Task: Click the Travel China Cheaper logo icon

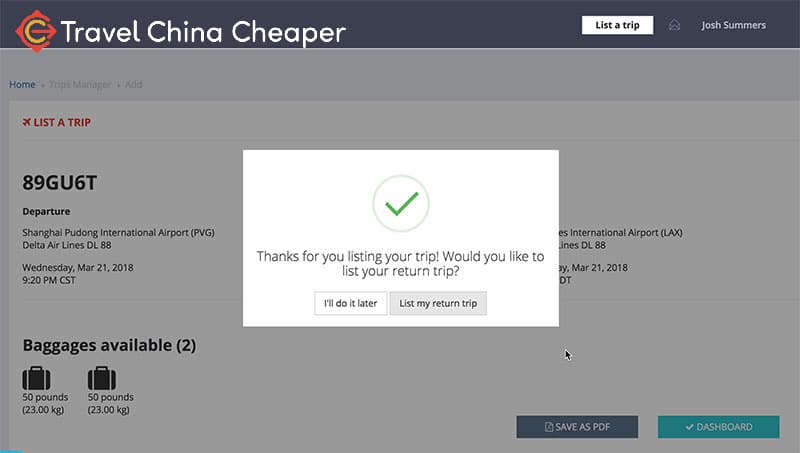Action: click(35, 31)
